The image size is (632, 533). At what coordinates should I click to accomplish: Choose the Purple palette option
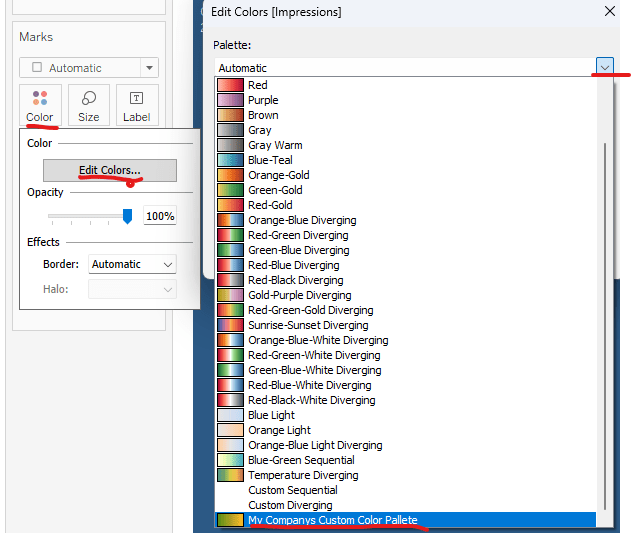263,100
